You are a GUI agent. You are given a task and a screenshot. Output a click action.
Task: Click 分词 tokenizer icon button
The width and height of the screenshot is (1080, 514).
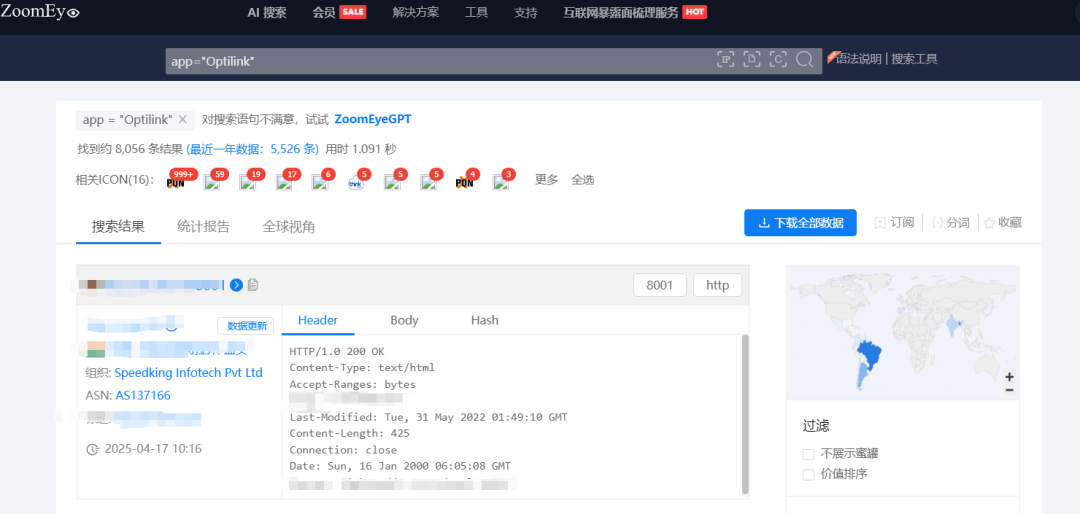point(950,223)
